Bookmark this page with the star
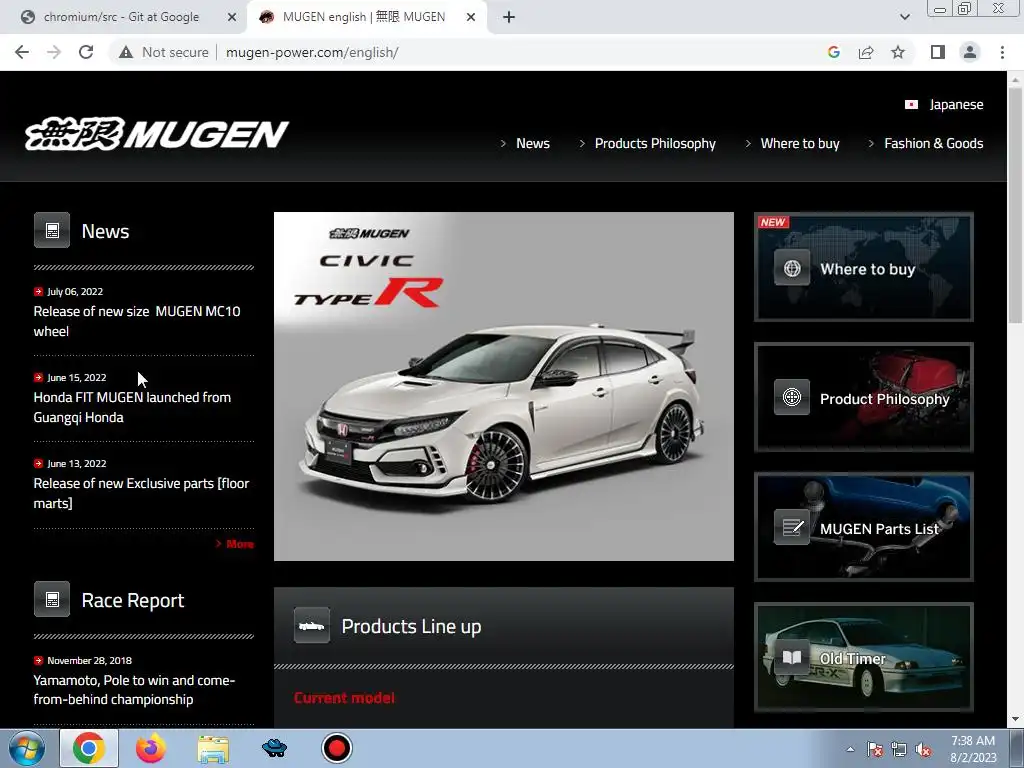This screenshot has width=1024, height=768. coord(898,52)
